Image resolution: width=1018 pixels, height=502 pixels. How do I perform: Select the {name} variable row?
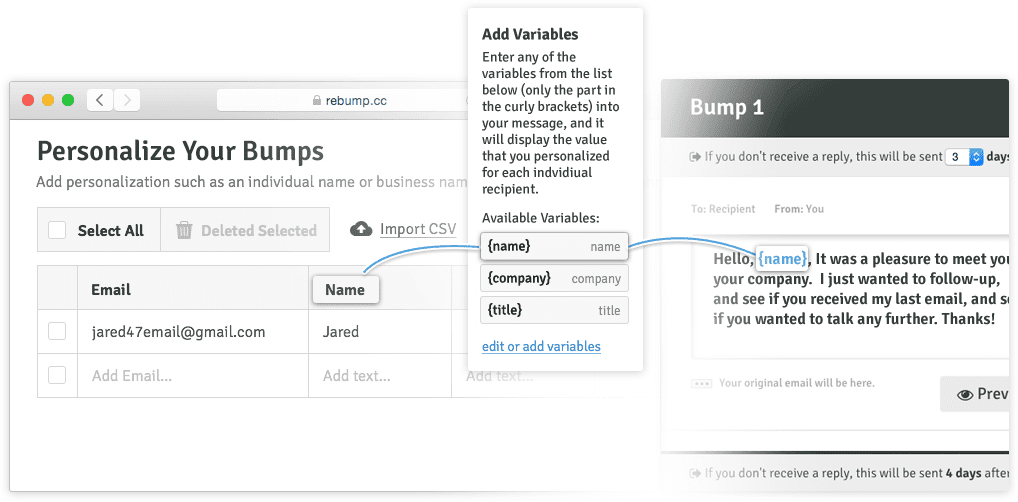[x=554, y=246]
